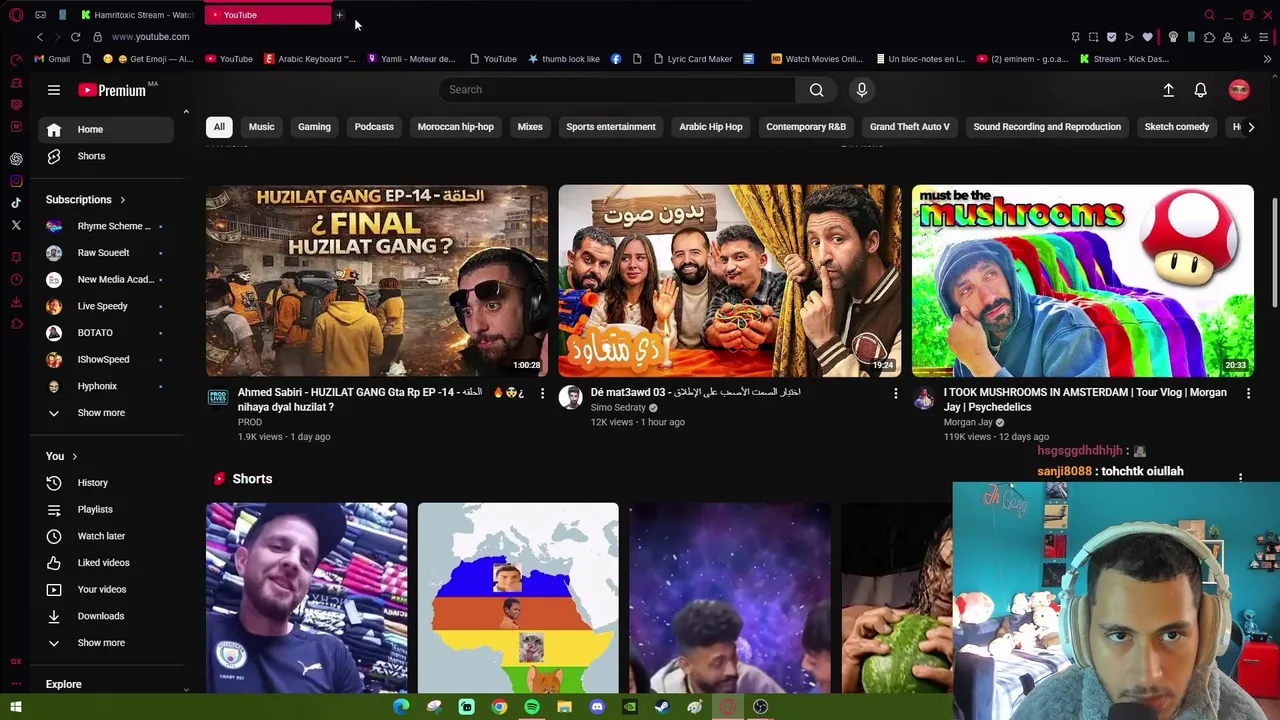Open Watch later playlist
The height and width of the screenshot is (720, 1280).
pyautogui.click(x=107, y=536)
